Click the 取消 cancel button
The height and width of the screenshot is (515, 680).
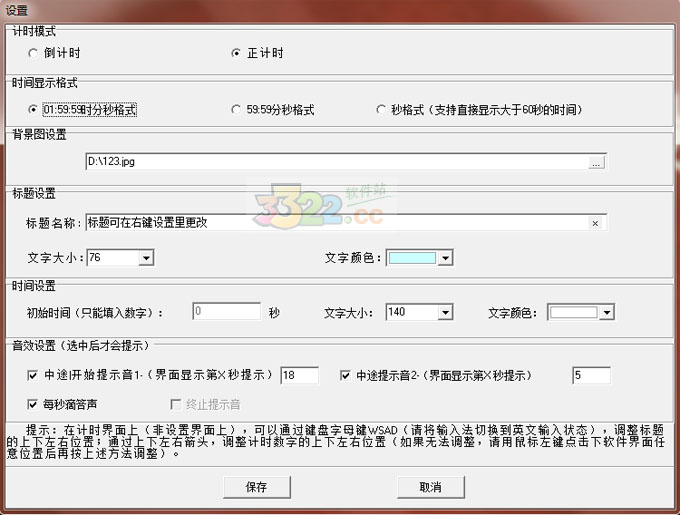(431, 487)
